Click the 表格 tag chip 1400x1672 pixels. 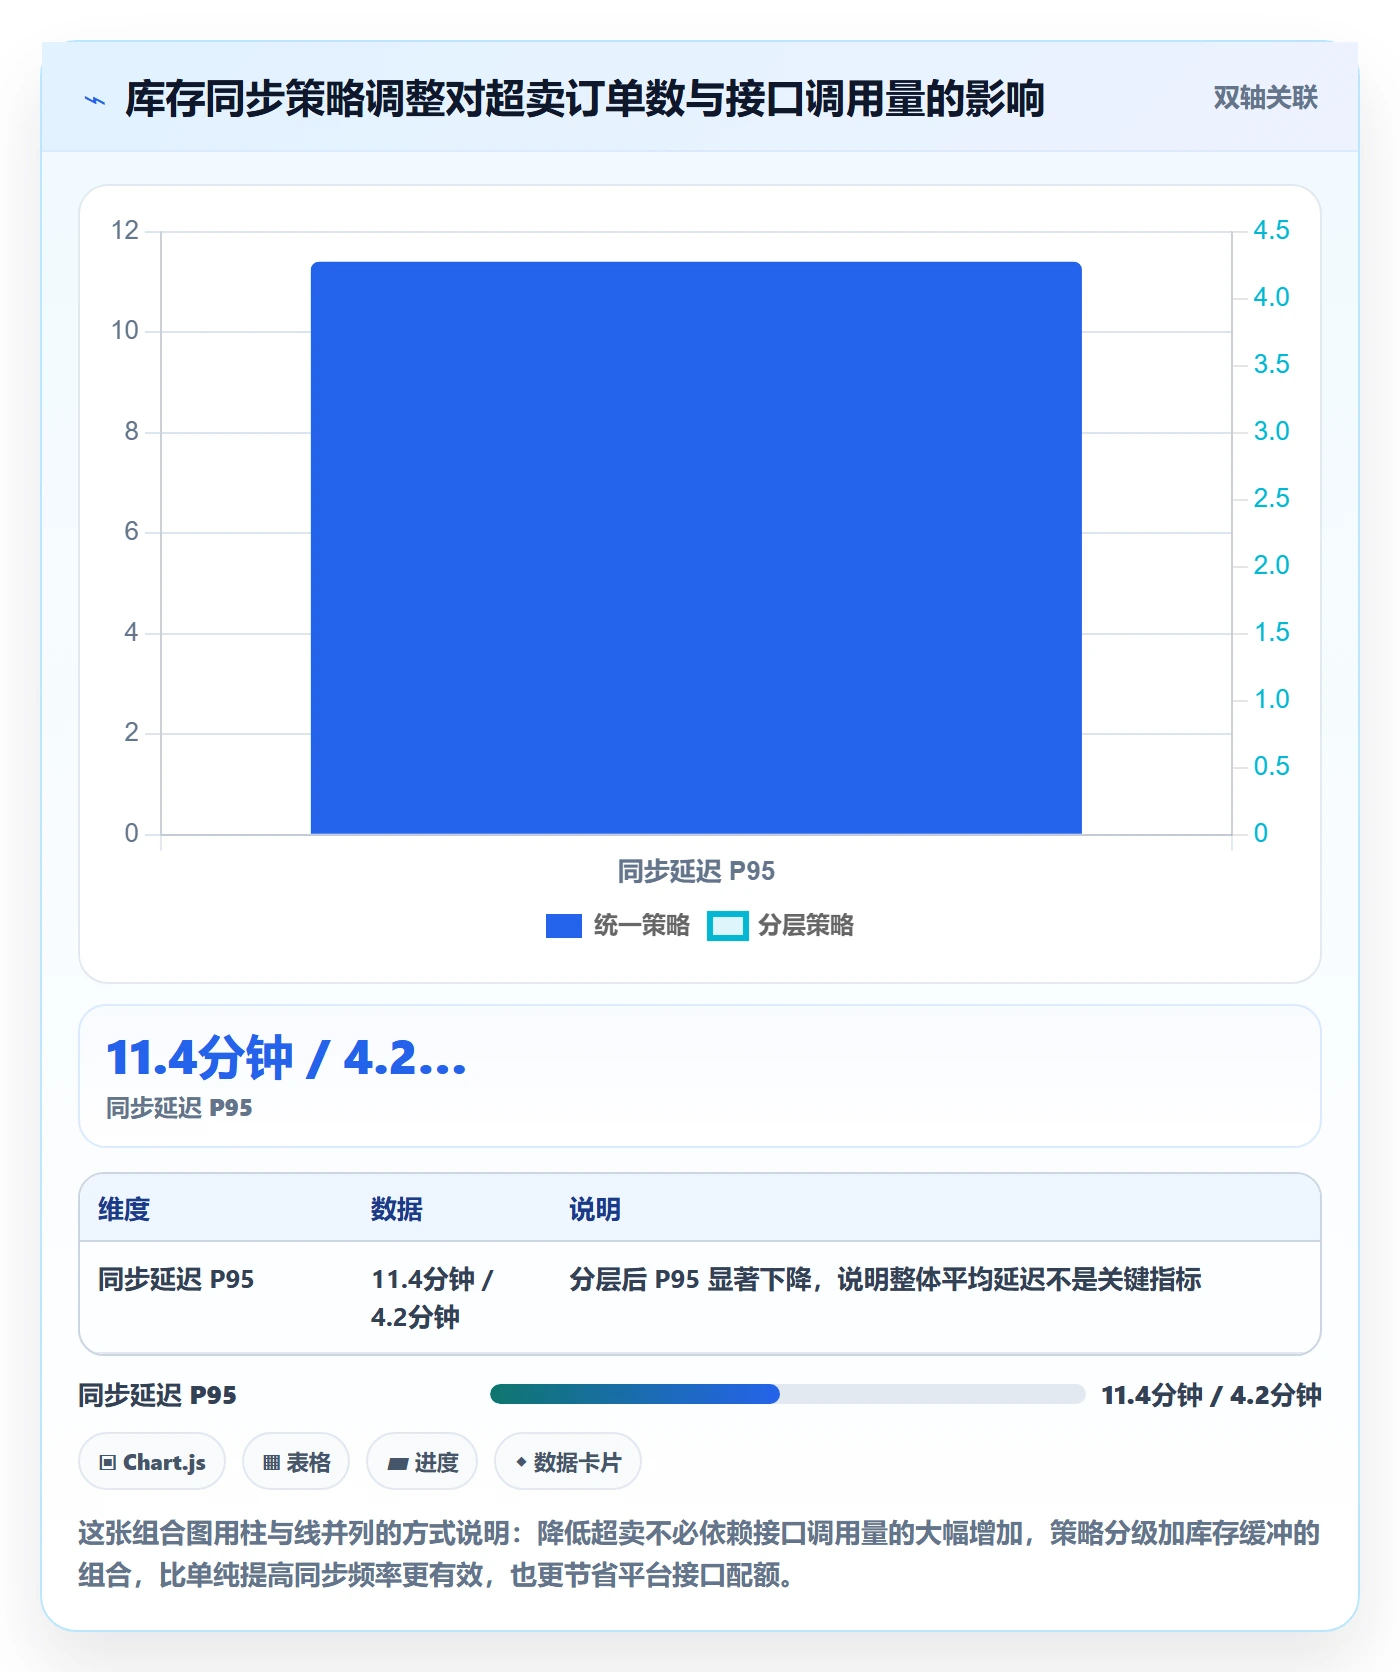coord(296,1462)
